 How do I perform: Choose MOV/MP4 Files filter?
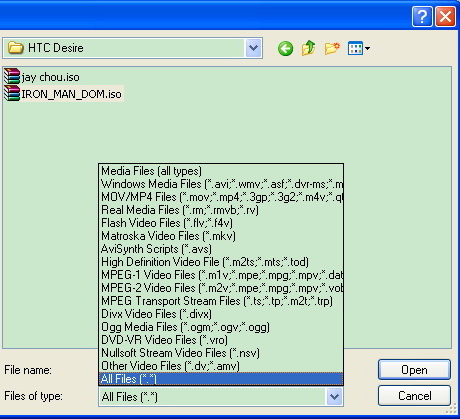(x=221, y=197)
